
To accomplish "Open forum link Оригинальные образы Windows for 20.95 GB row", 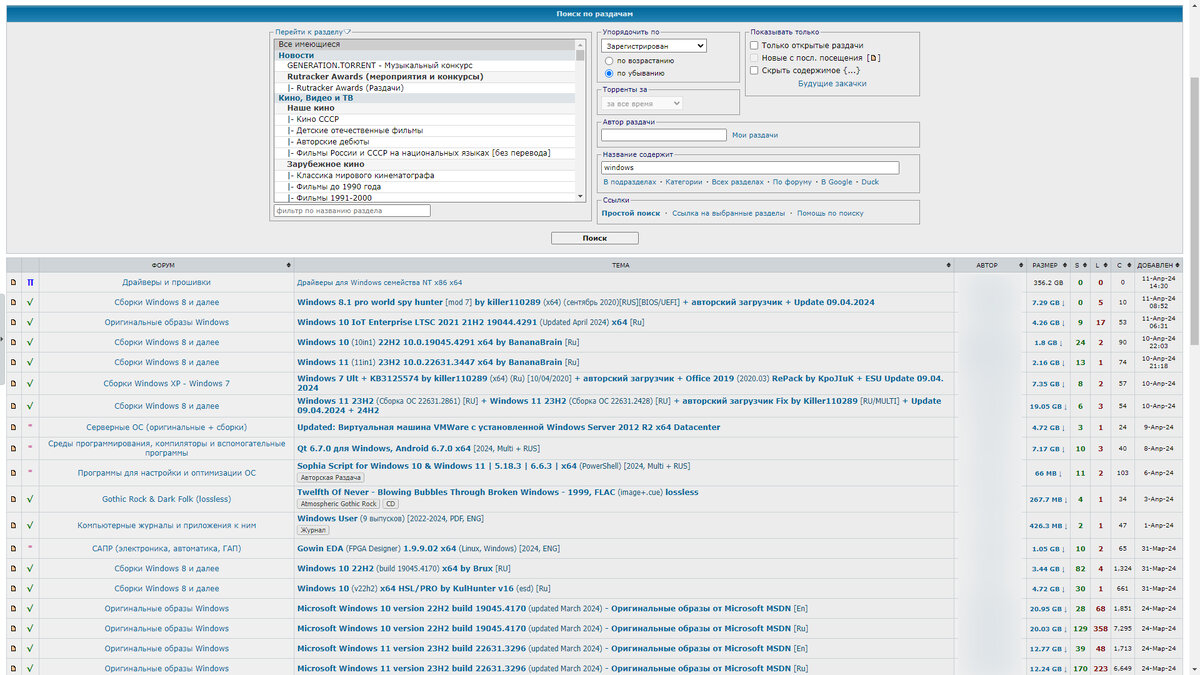I will pos(167,608).
